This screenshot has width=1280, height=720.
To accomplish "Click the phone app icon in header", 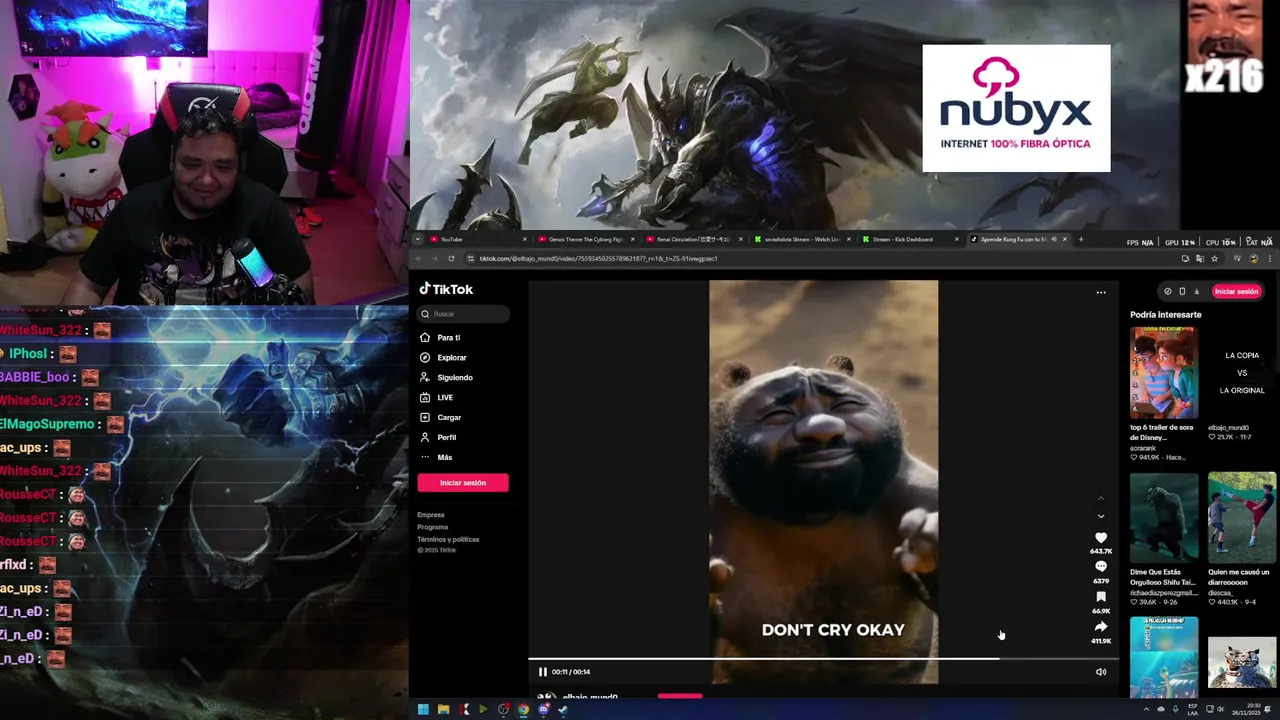I will click(x=1182, y=292).
